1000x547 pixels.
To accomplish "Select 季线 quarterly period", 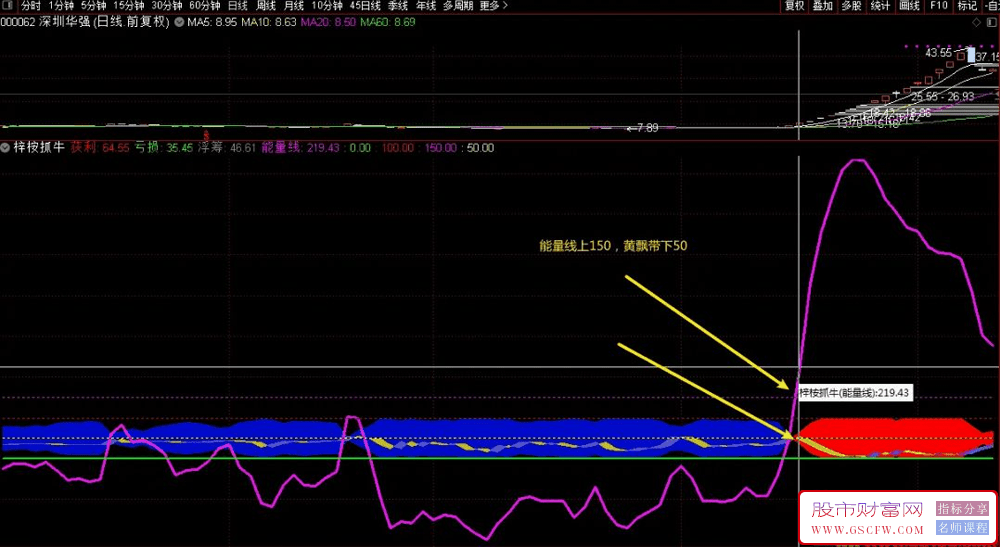I will point(398,6).
